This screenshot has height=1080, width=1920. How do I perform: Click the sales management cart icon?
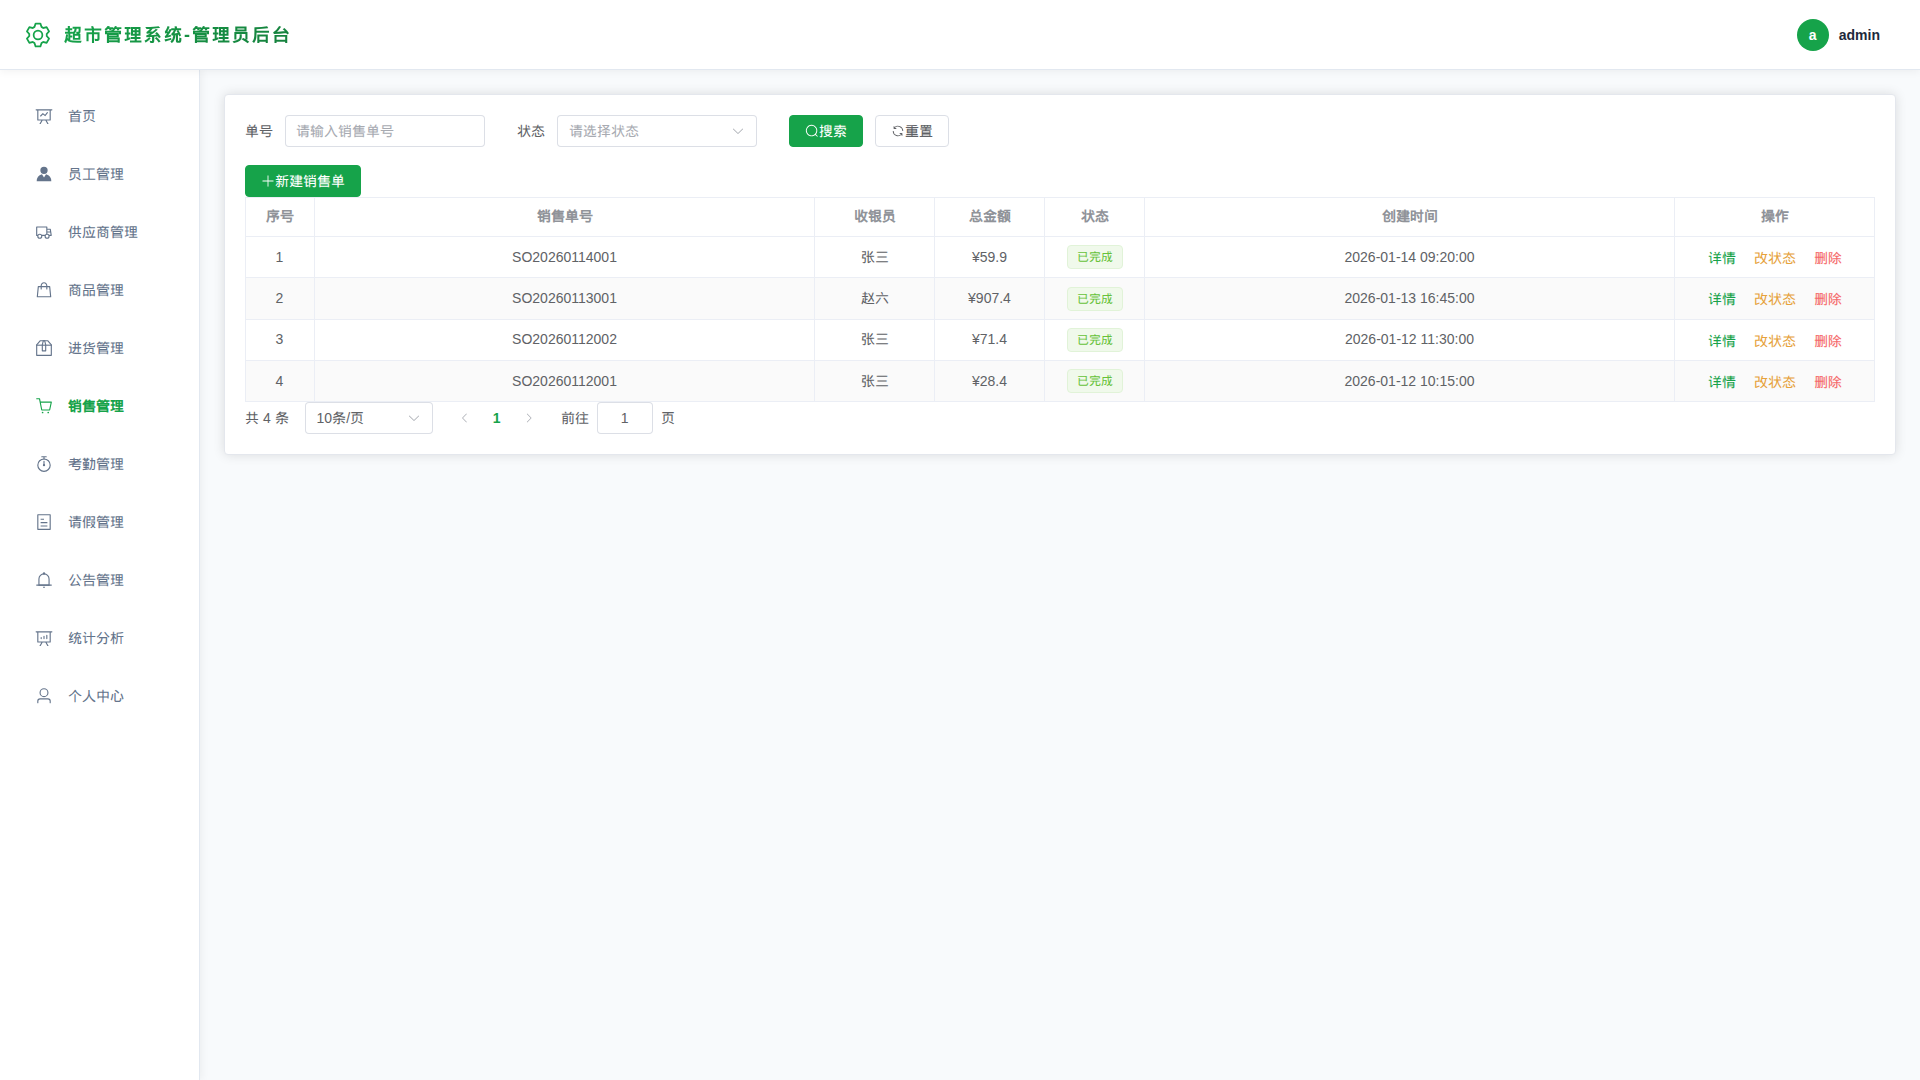click(x=44, y=406)
